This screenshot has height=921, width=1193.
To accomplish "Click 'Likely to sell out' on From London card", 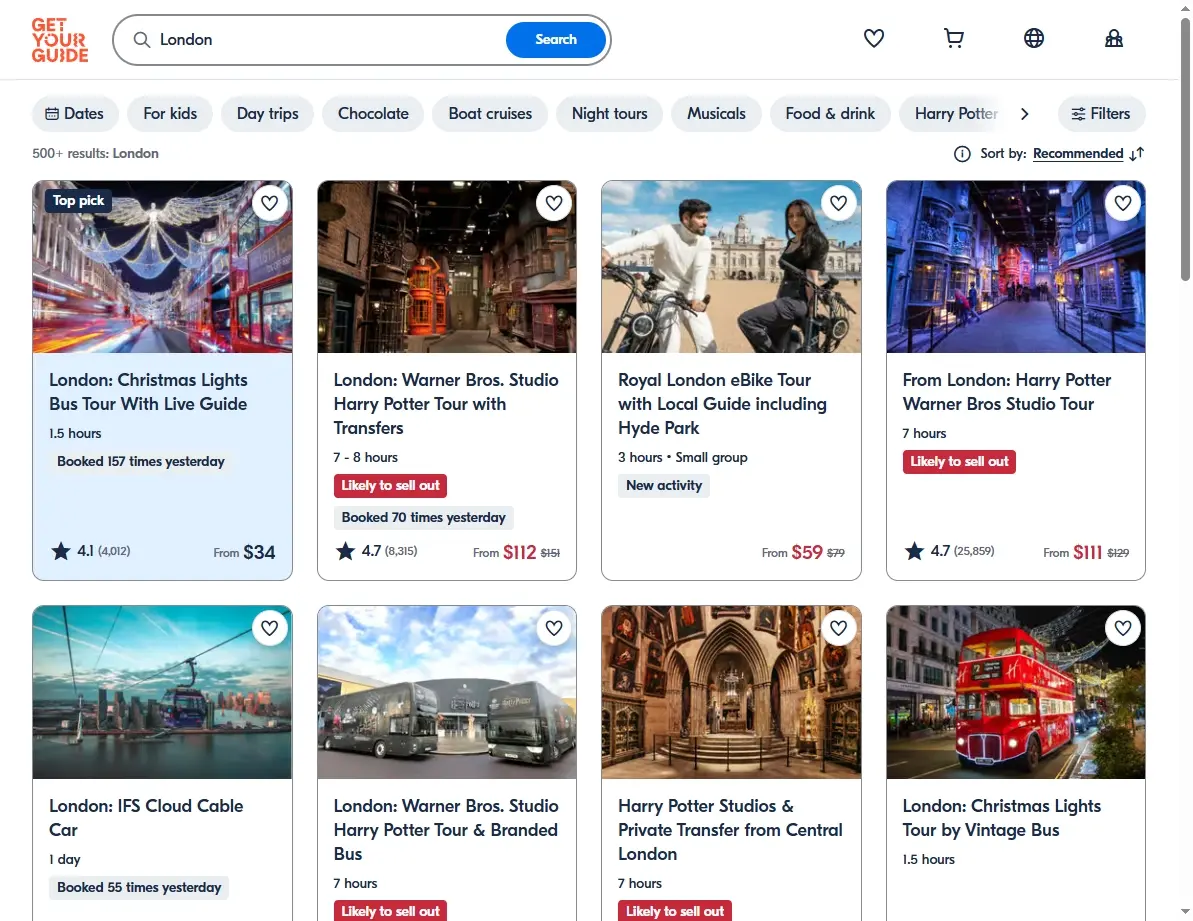I will click(959, 462).
